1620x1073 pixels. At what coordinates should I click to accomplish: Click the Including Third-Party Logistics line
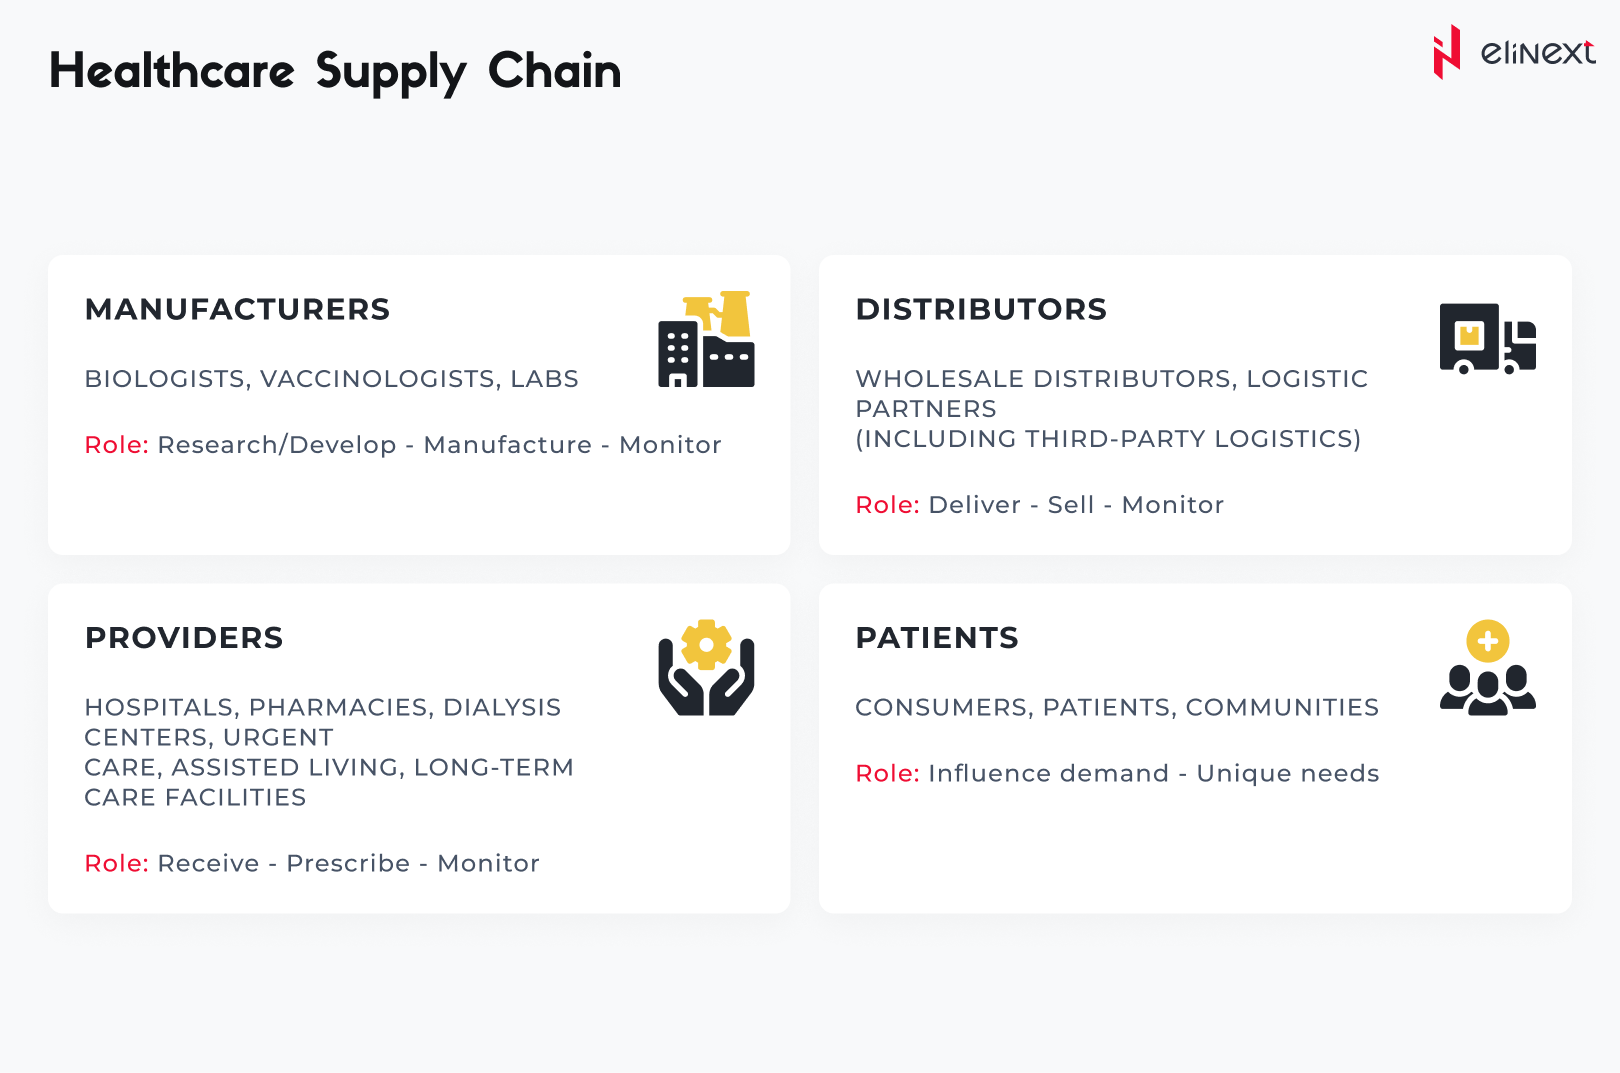[1108, 439]
